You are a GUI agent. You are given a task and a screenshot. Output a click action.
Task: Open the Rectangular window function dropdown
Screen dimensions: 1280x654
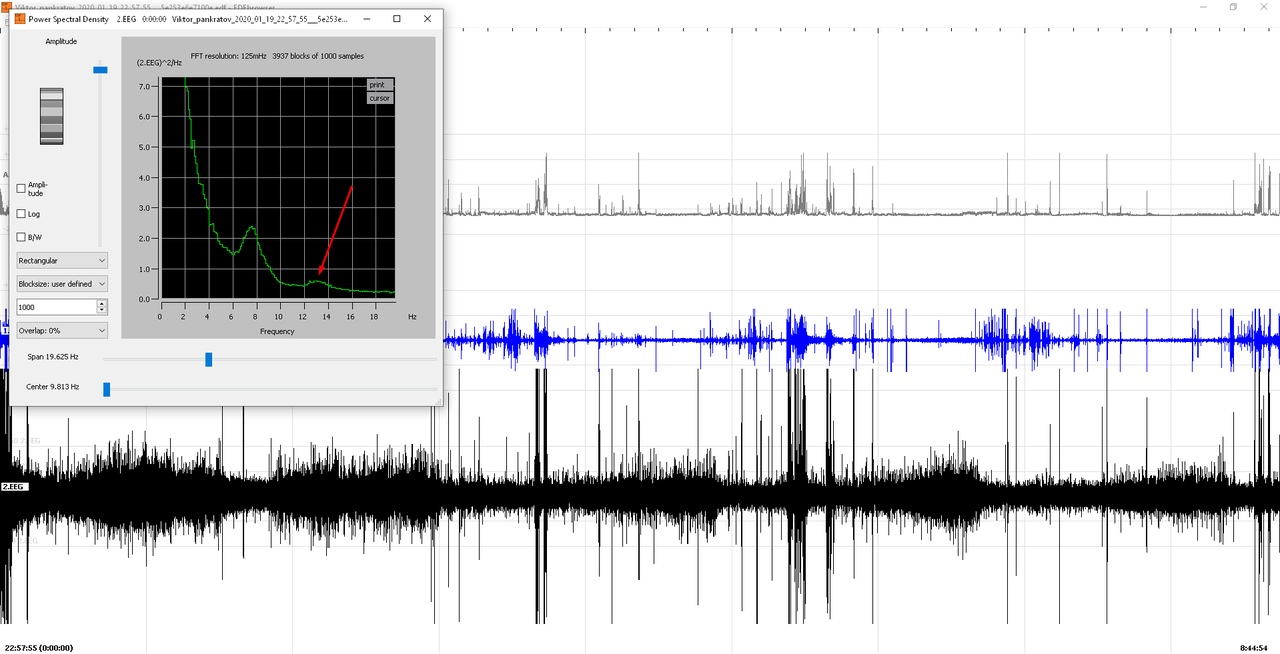pyautogui.click(x=62, y=260)
